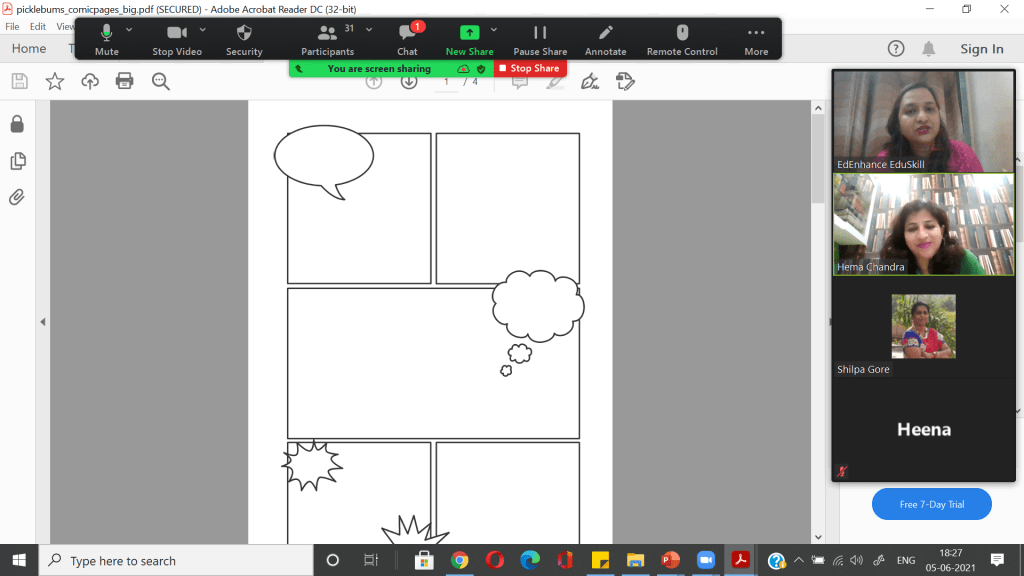Viewport: 1024px width, 576px height.
Task: Mute the microphone in Zoom
Action: (x=106, y=39)
